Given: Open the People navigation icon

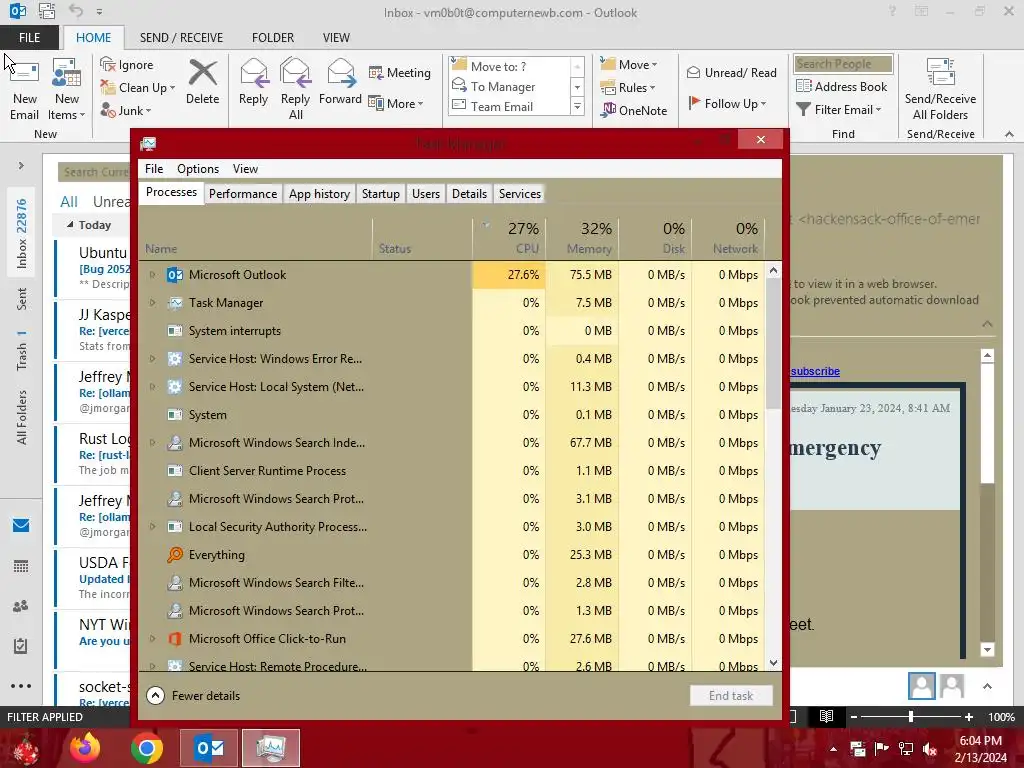Looking at the screenshot, I should click(21, 606).
